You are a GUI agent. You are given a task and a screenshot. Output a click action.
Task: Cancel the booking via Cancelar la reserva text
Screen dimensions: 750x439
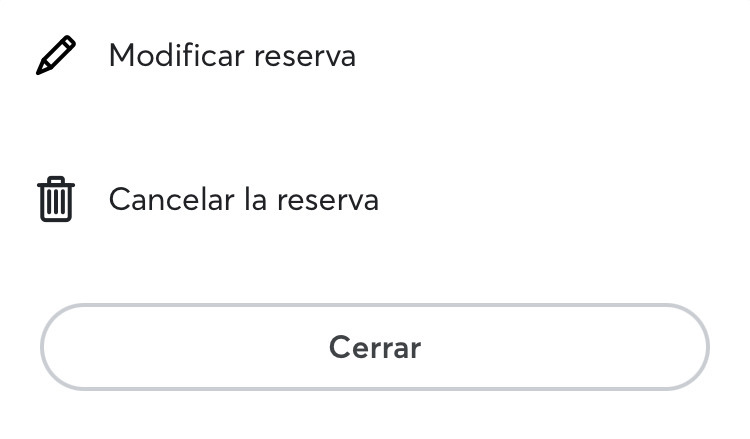click(243, 199)
